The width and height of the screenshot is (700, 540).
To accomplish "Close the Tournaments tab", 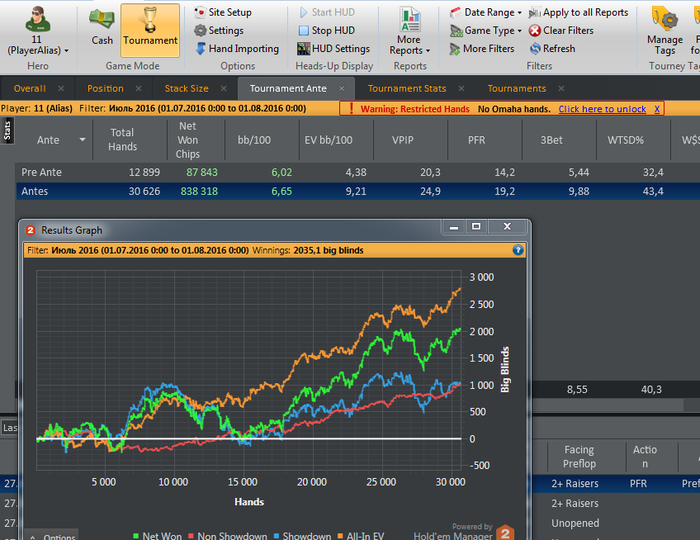I will tap(561, 88).
